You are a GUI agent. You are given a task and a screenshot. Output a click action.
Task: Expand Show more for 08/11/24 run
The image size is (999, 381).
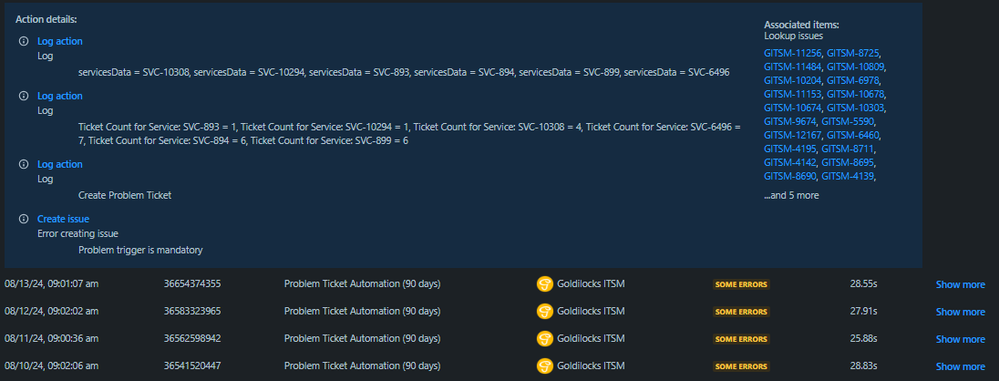[x=960, y=339]
